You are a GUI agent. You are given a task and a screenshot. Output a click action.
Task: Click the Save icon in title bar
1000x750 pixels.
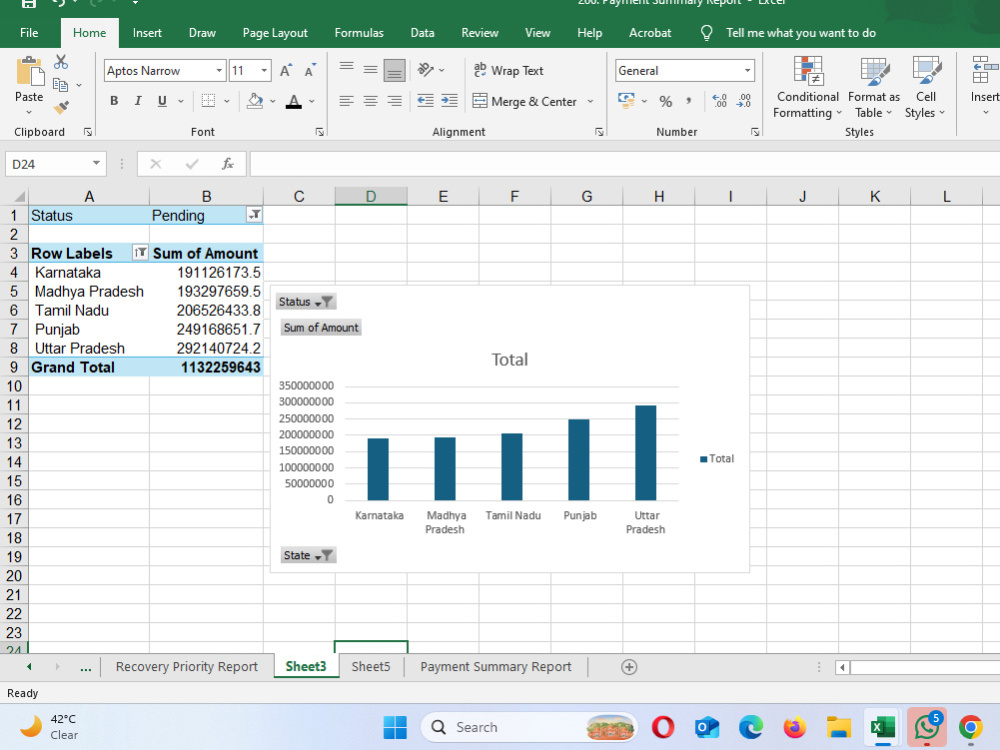click(29, 3)
